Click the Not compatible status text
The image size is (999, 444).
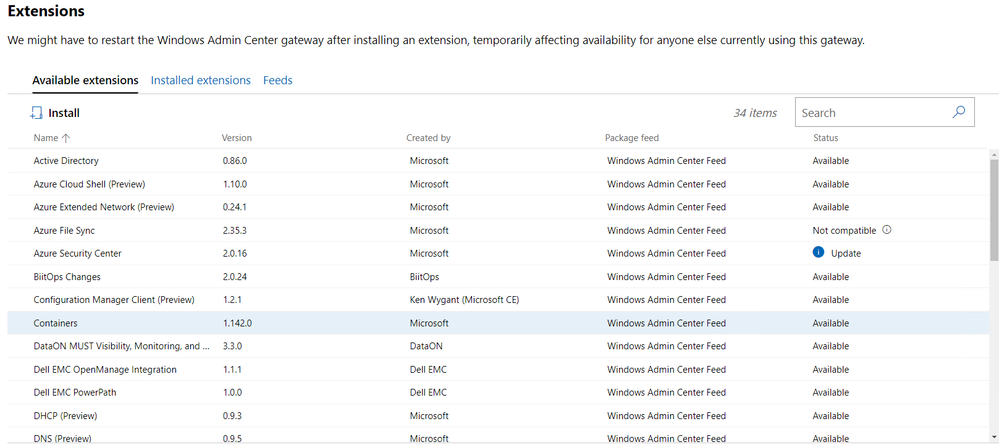[844, 230]
